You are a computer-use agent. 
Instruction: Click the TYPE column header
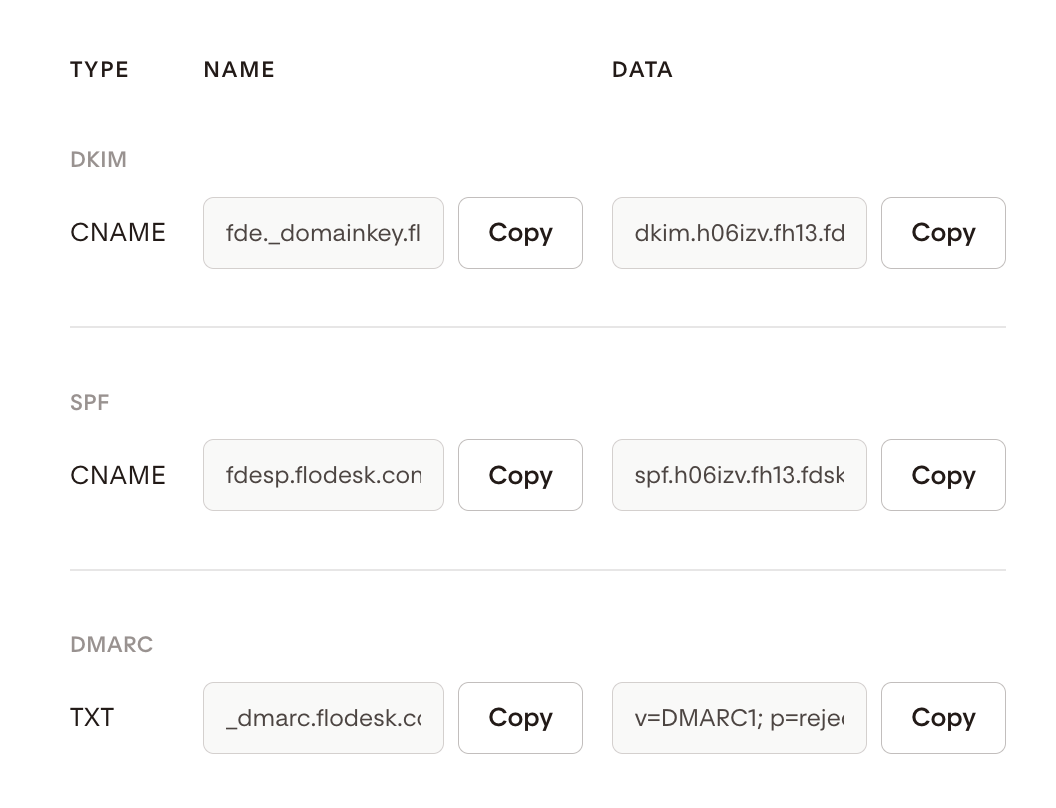tap(100, 70)
